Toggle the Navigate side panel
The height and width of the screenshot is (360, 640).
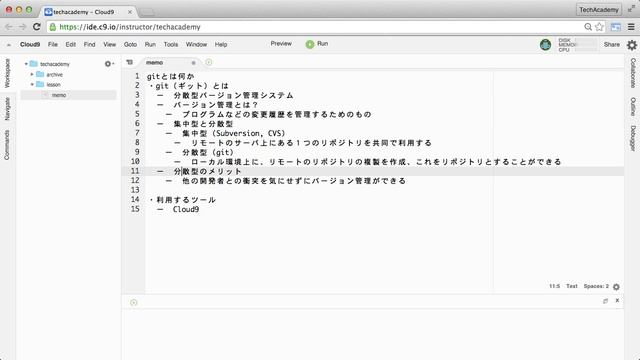click(7, 109)
